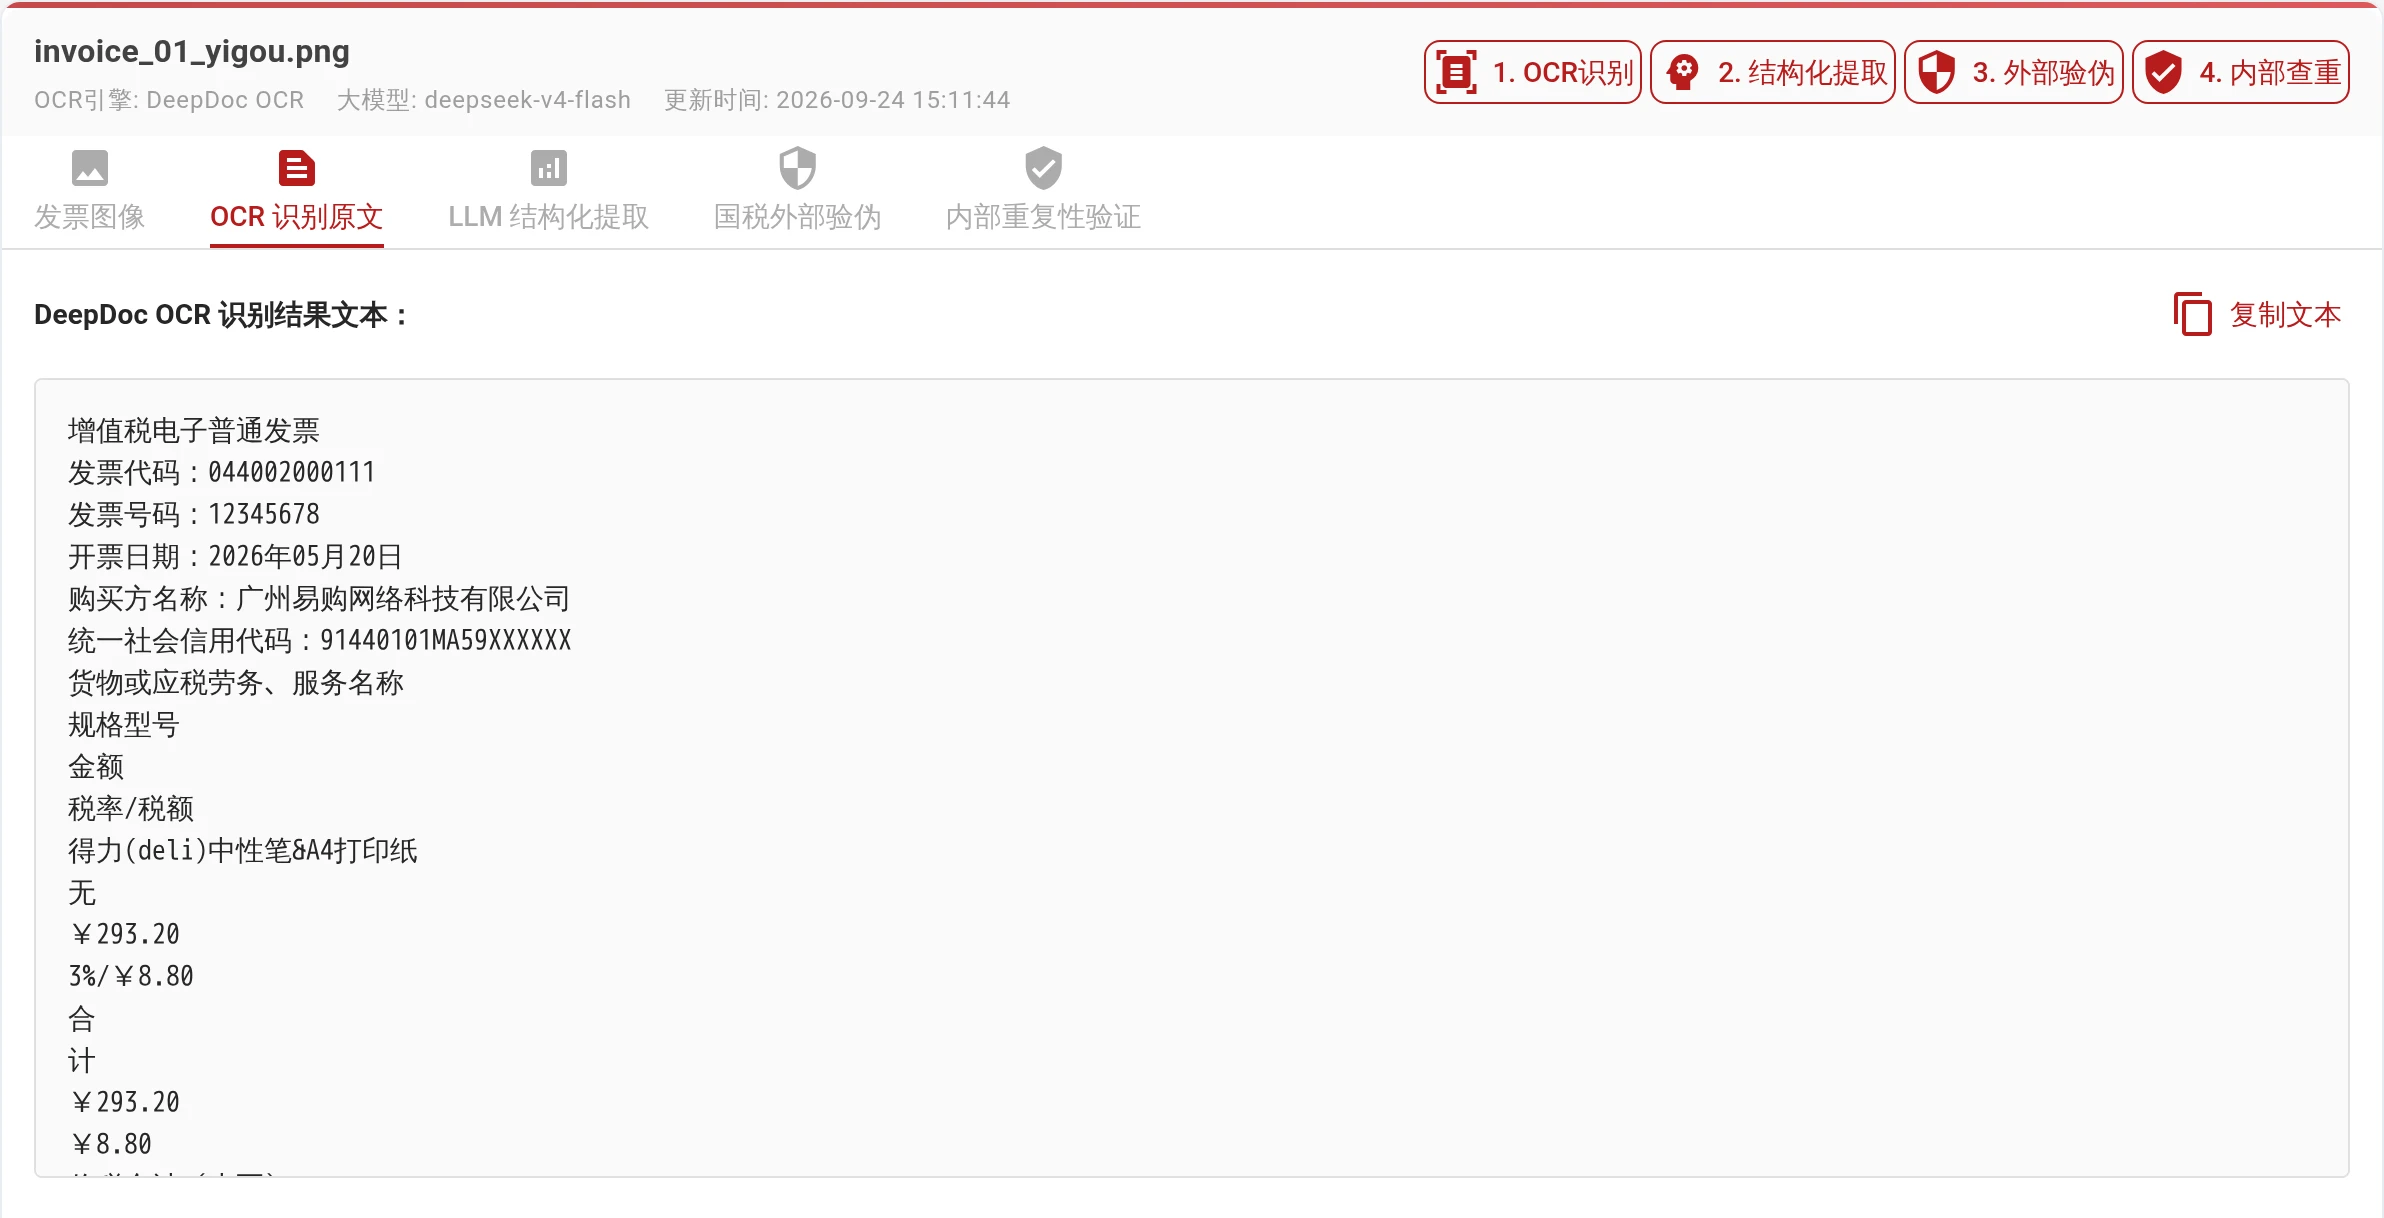
Task: Click 发票号码：12345678 line
Action: 194,515
